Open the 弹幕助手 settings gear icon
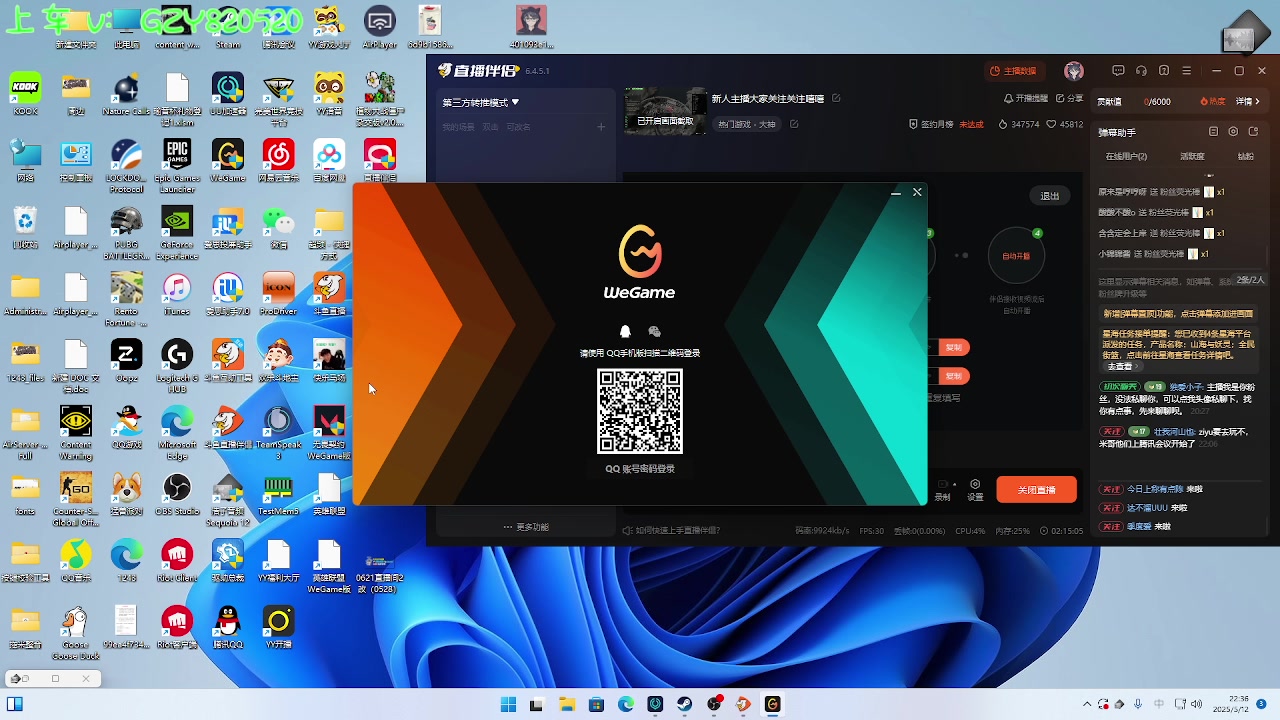 click(x=1233, y=132)
